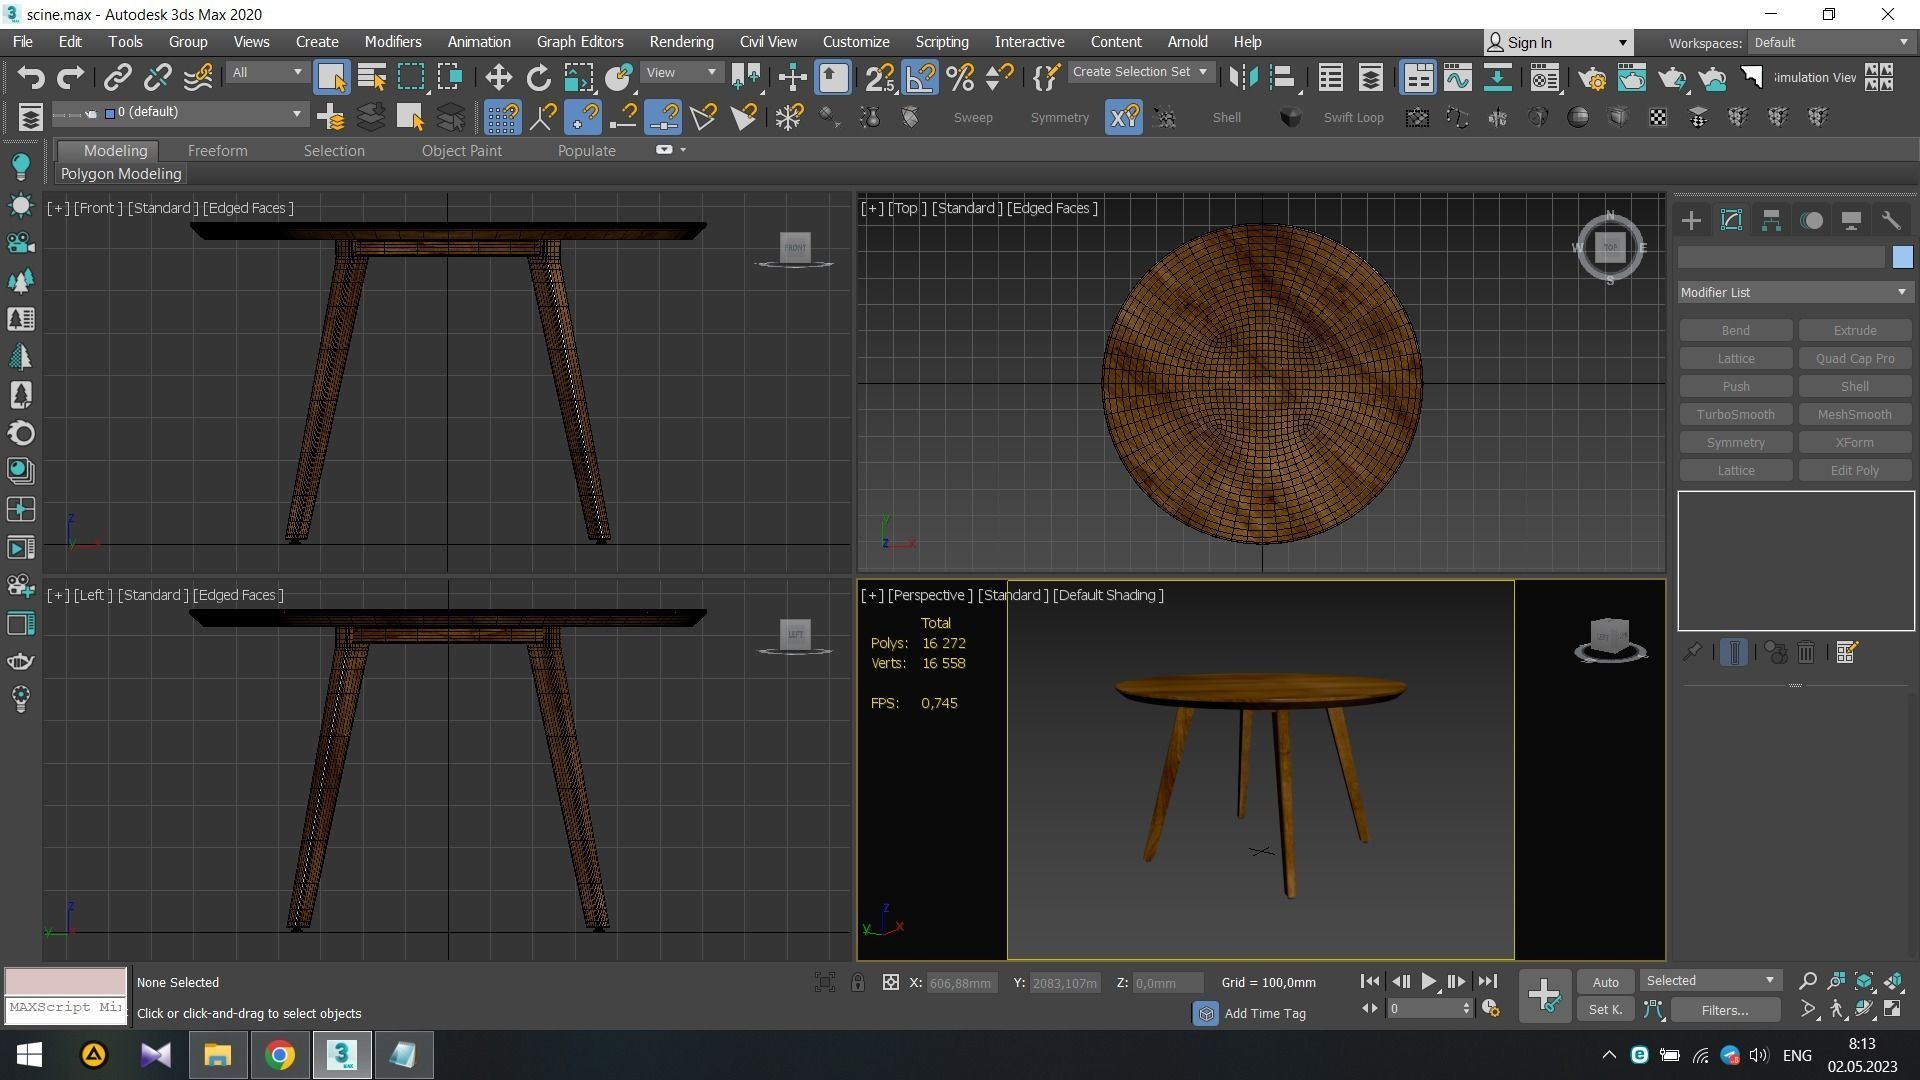Open the Create panel plus tab

coord(1691,221)
